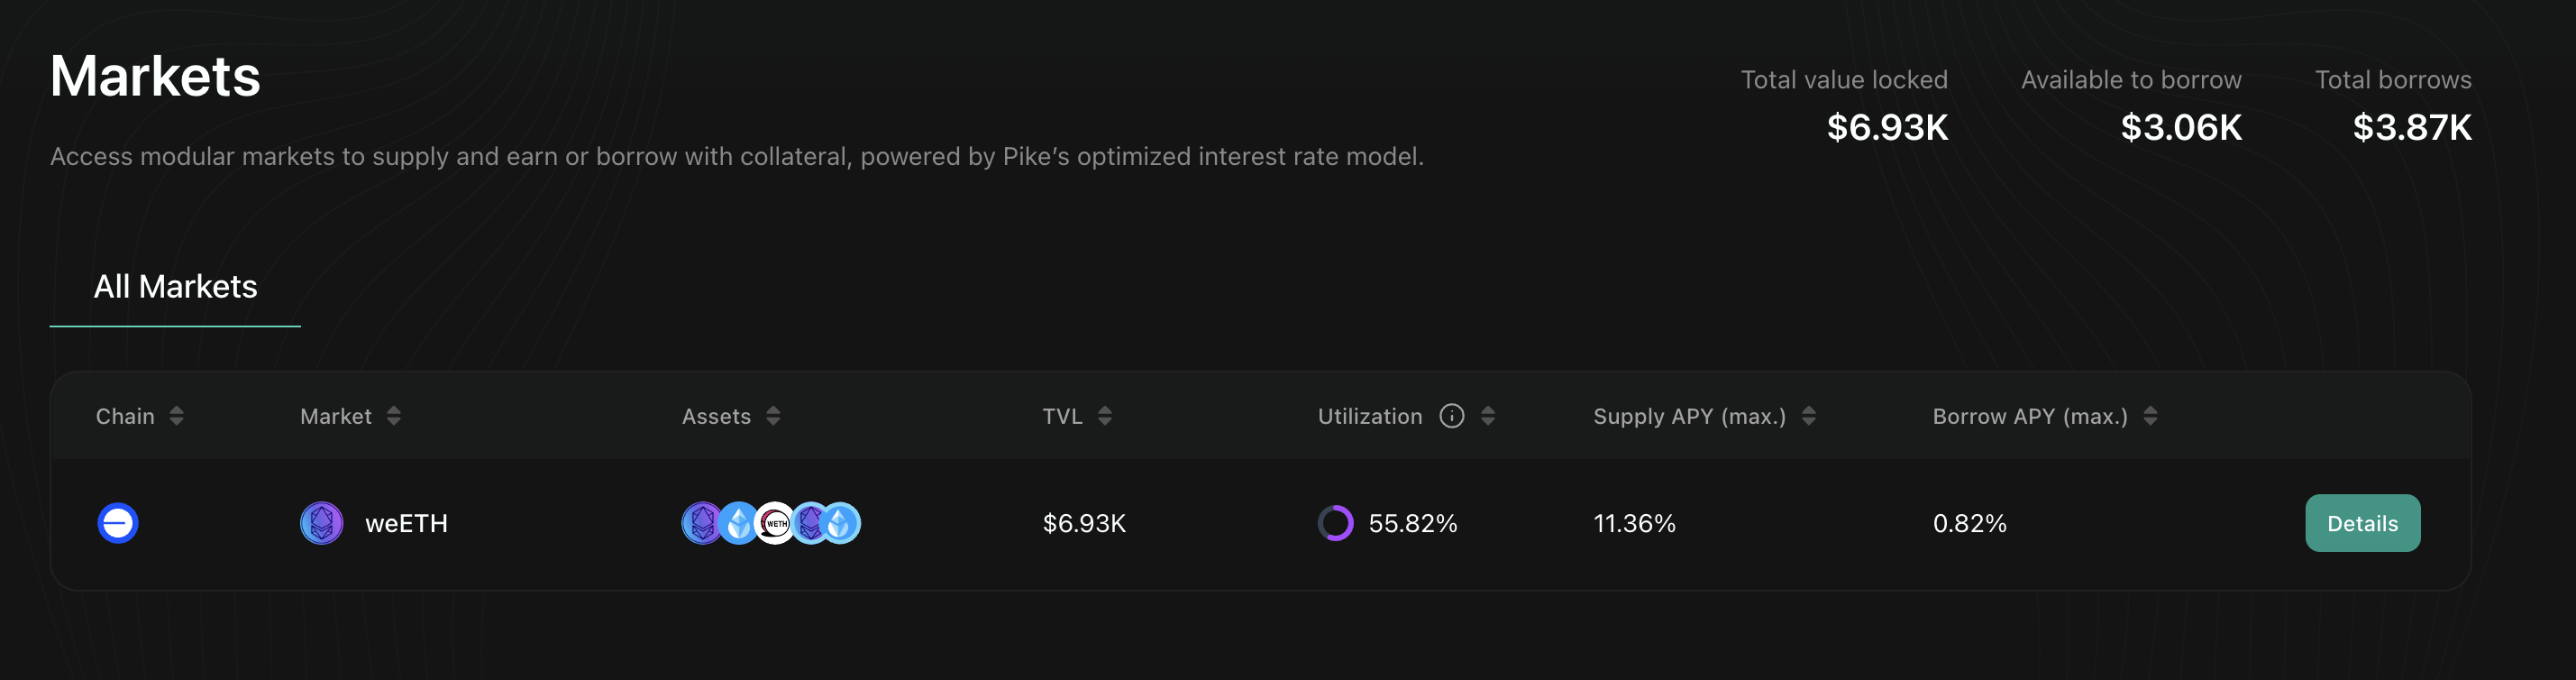Sort by Chain using the sort arrows
Image resolution: width=2576 pixels, height=680 pixels.
pos(177,416)
